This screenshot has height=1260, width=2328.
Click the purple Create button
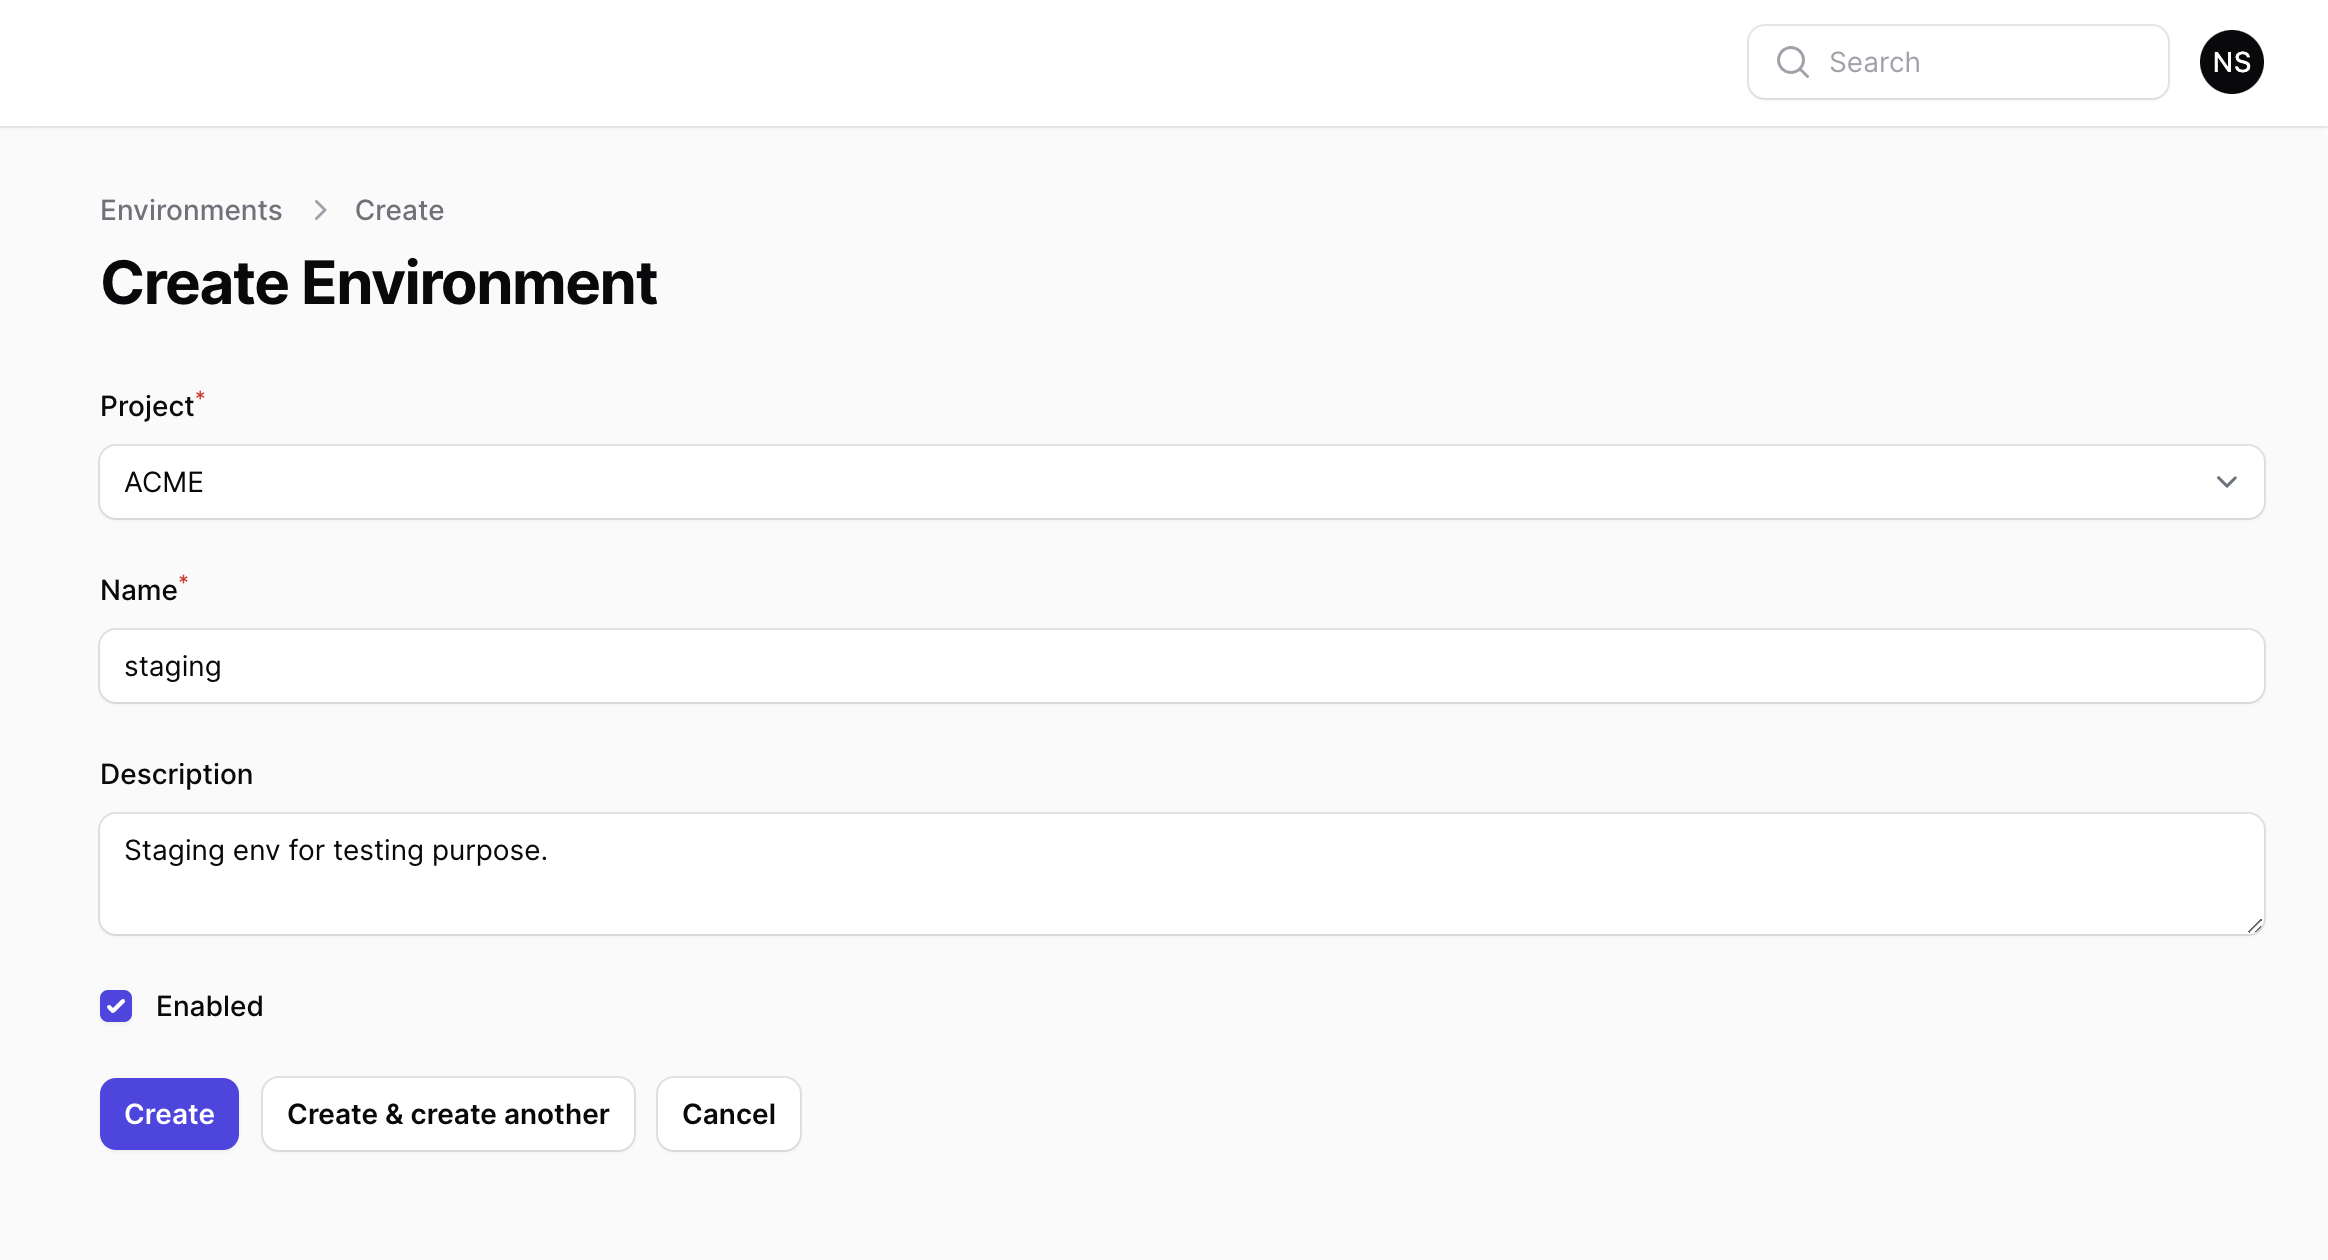[169, 1114]
